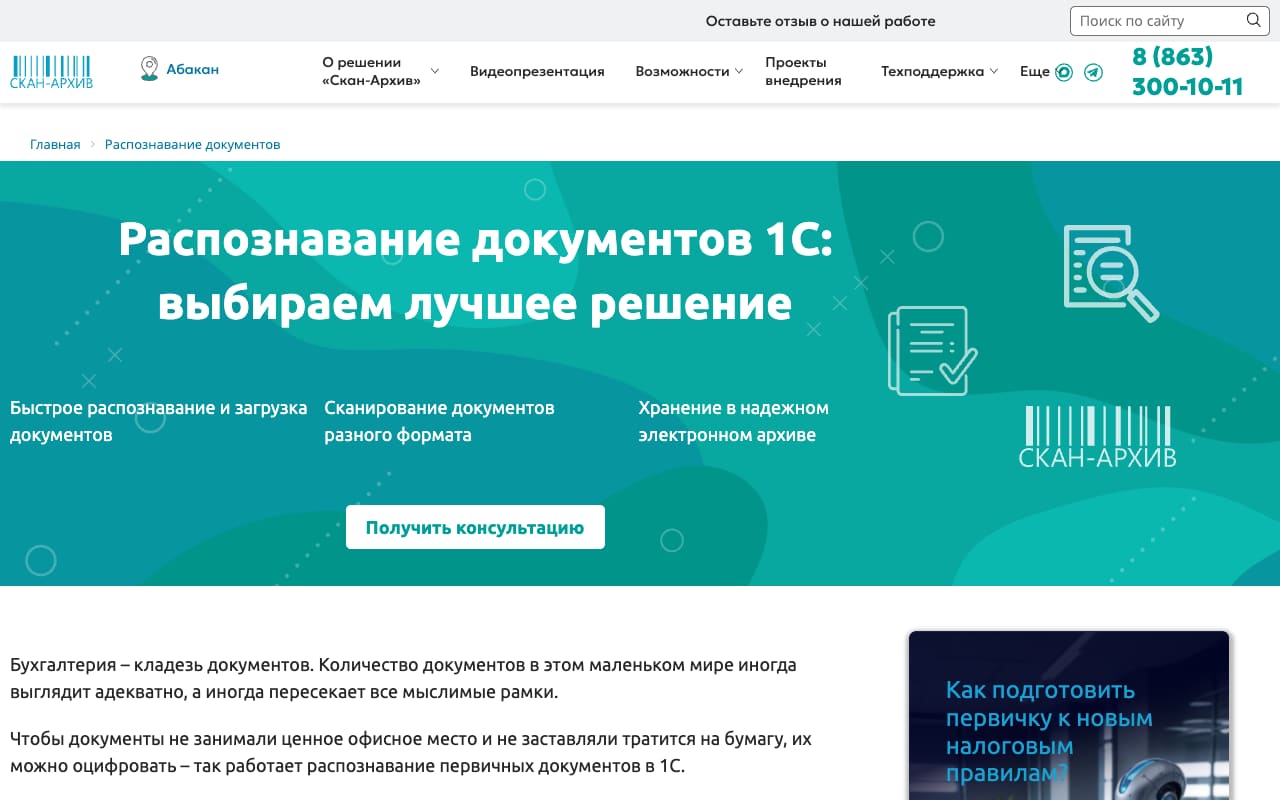Open the Техподдержка menu item
Viewport: 1280px width, 800px height.
(932, 71)
